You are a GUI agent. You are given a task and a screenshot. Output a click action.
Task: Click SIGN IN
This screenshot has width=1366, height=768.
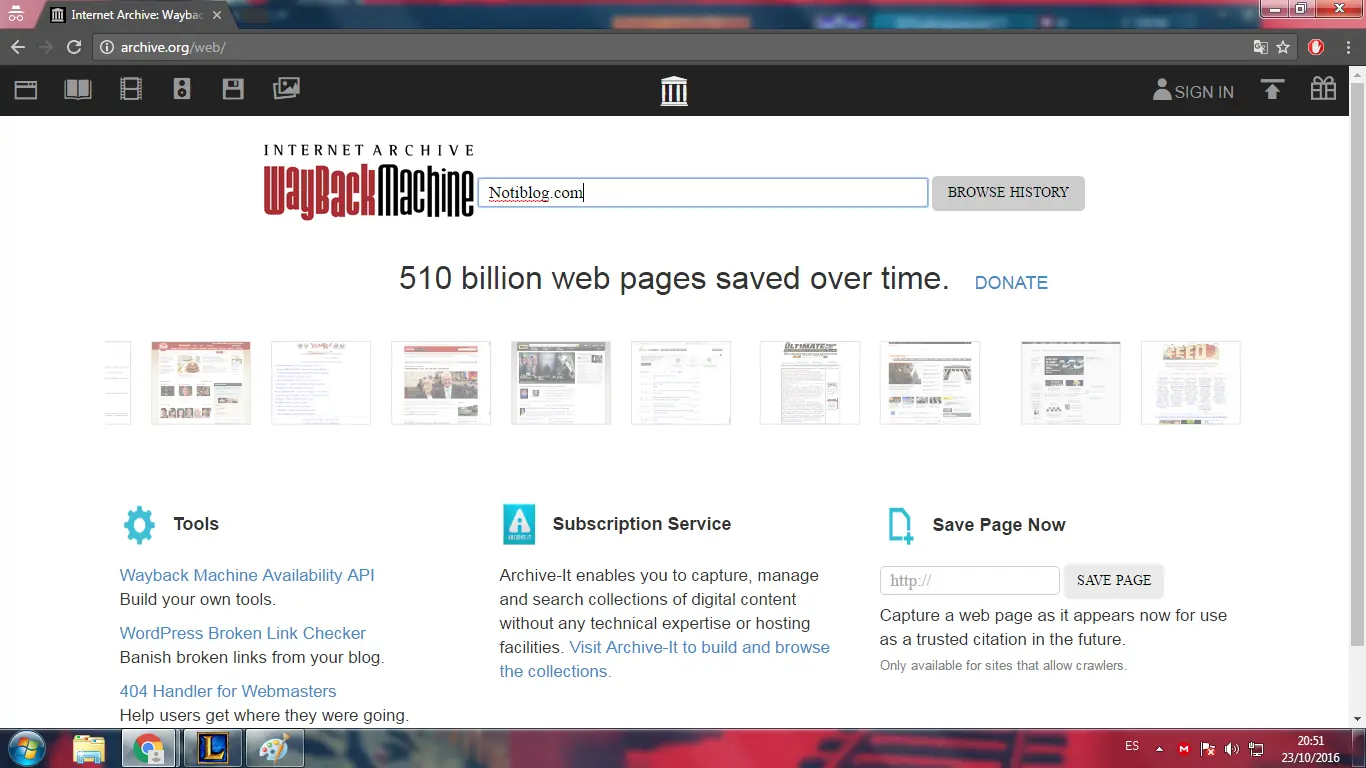pos(1193,91)
